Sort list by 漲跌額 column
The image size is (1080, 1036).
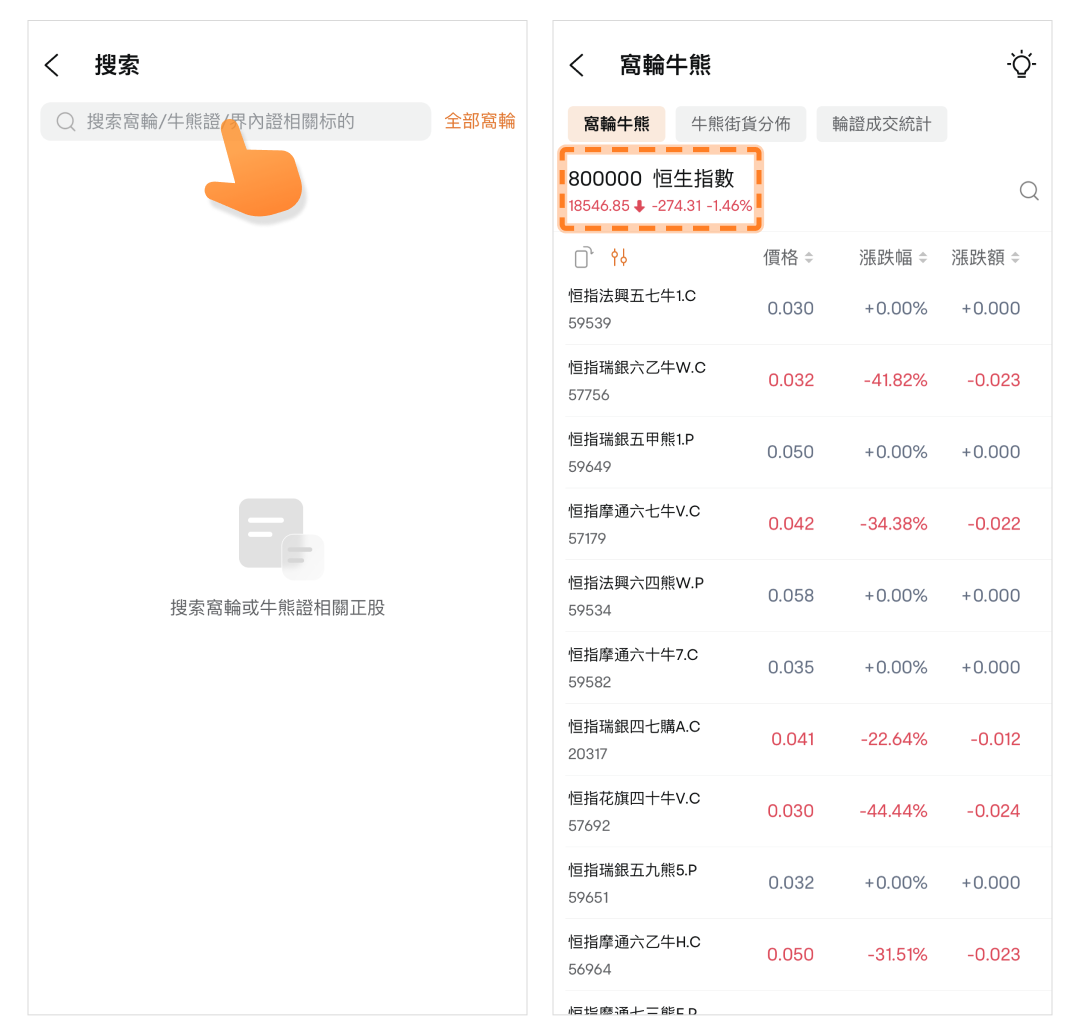[x=985, y=258]
